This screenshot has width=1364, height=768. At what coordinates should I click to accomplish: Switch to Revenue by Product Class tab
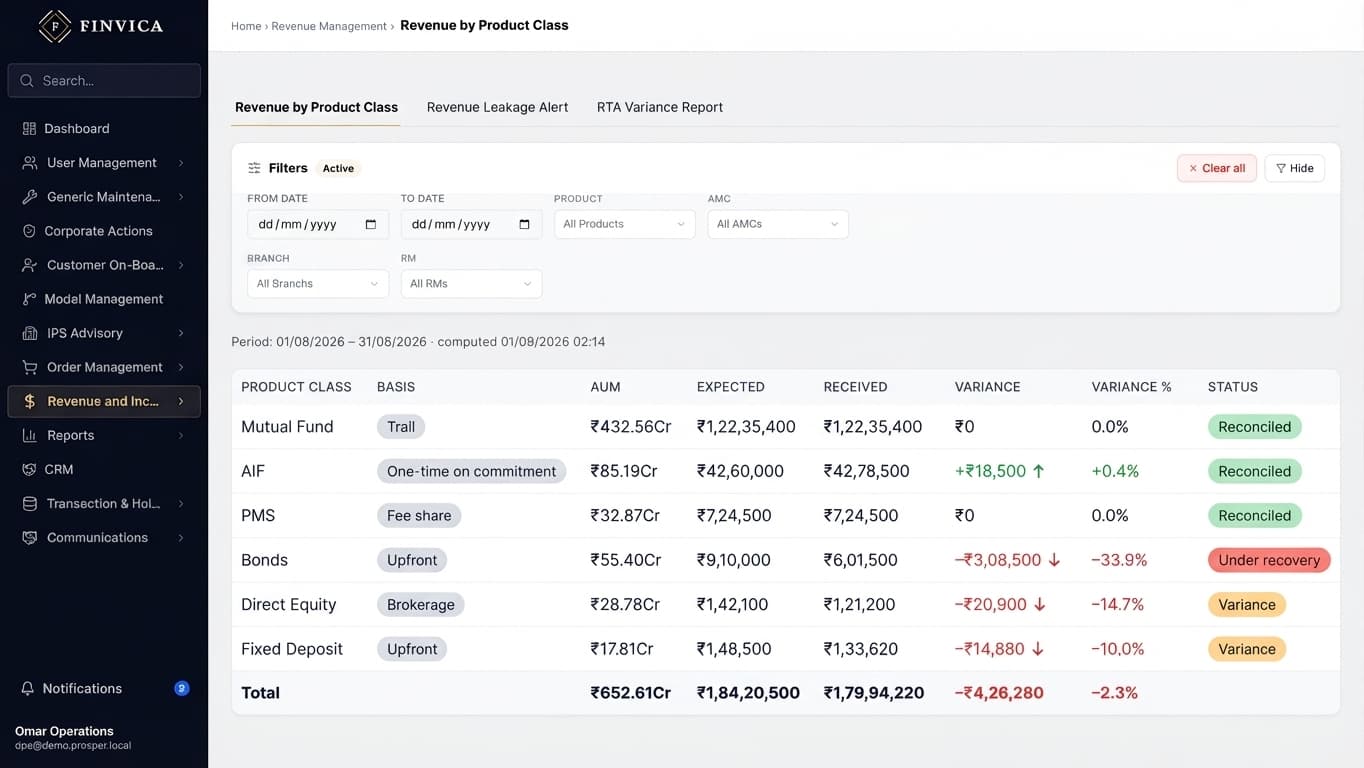316,107
